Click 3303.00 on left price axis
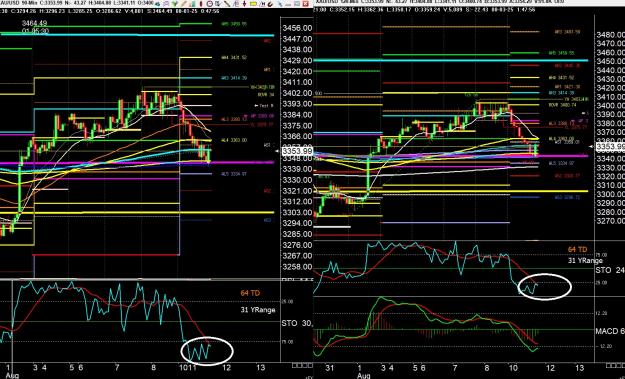 (x=297, y=212)
